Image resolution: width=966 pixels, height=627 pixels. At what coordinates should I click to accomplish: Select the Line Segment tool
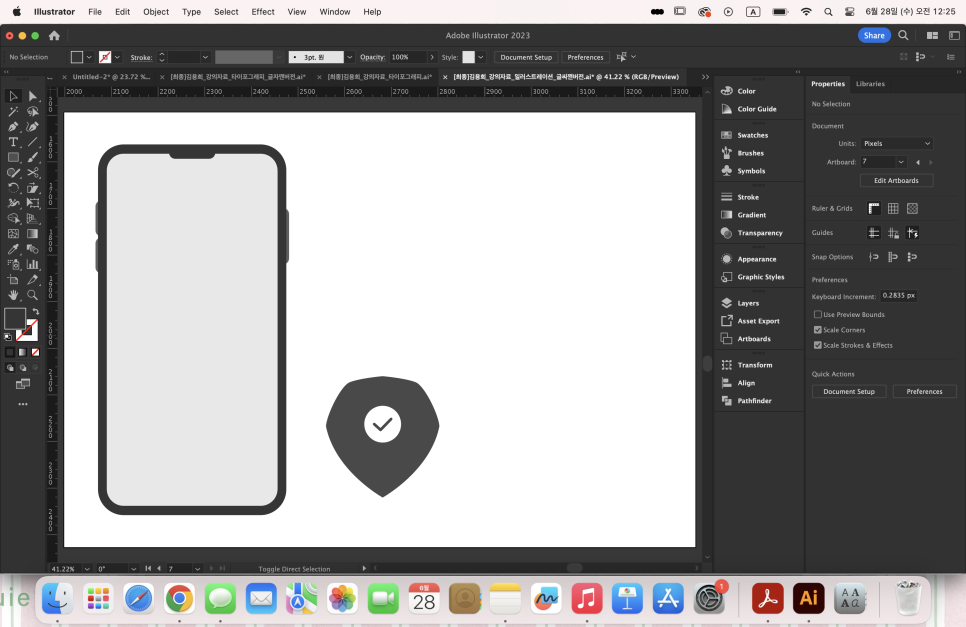[33, 142]
